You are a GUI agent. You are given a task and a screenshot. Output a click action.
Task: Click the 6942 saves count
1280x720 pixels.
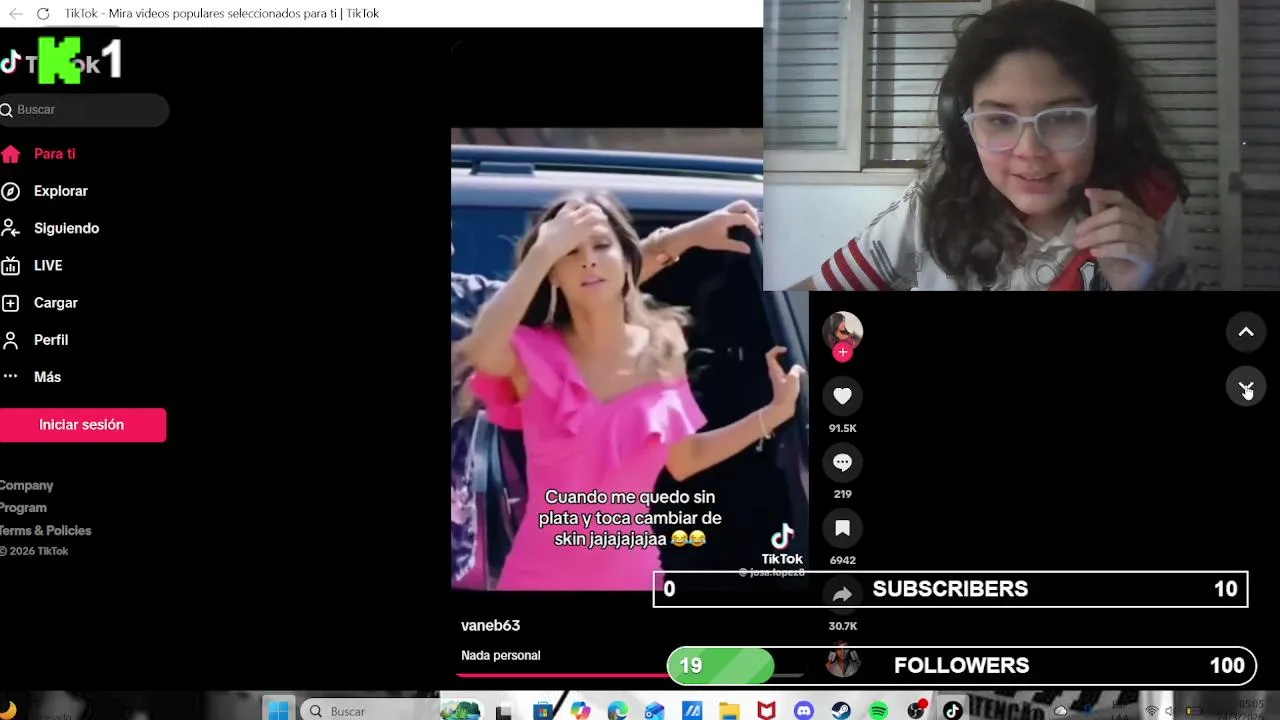point(842,560)
